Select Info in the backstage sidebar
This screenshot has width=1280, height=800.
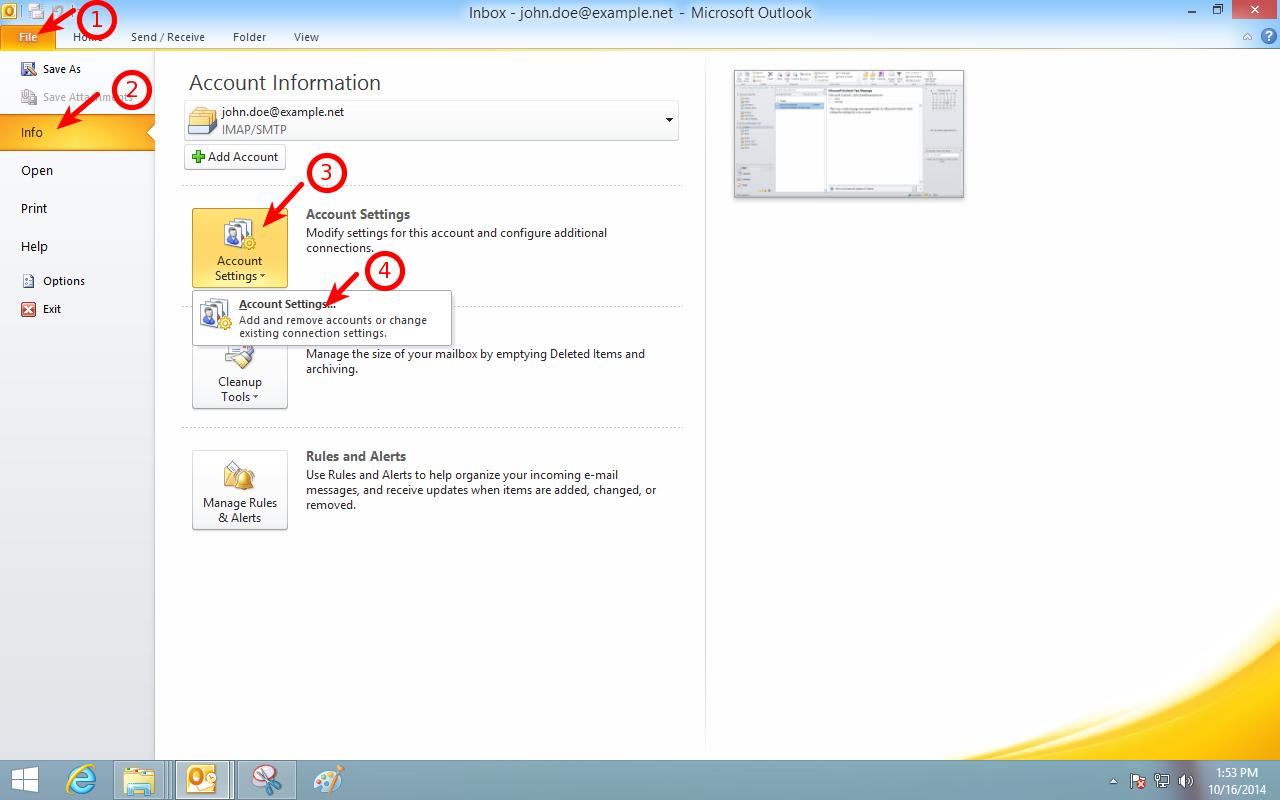(x=77, y=132)
